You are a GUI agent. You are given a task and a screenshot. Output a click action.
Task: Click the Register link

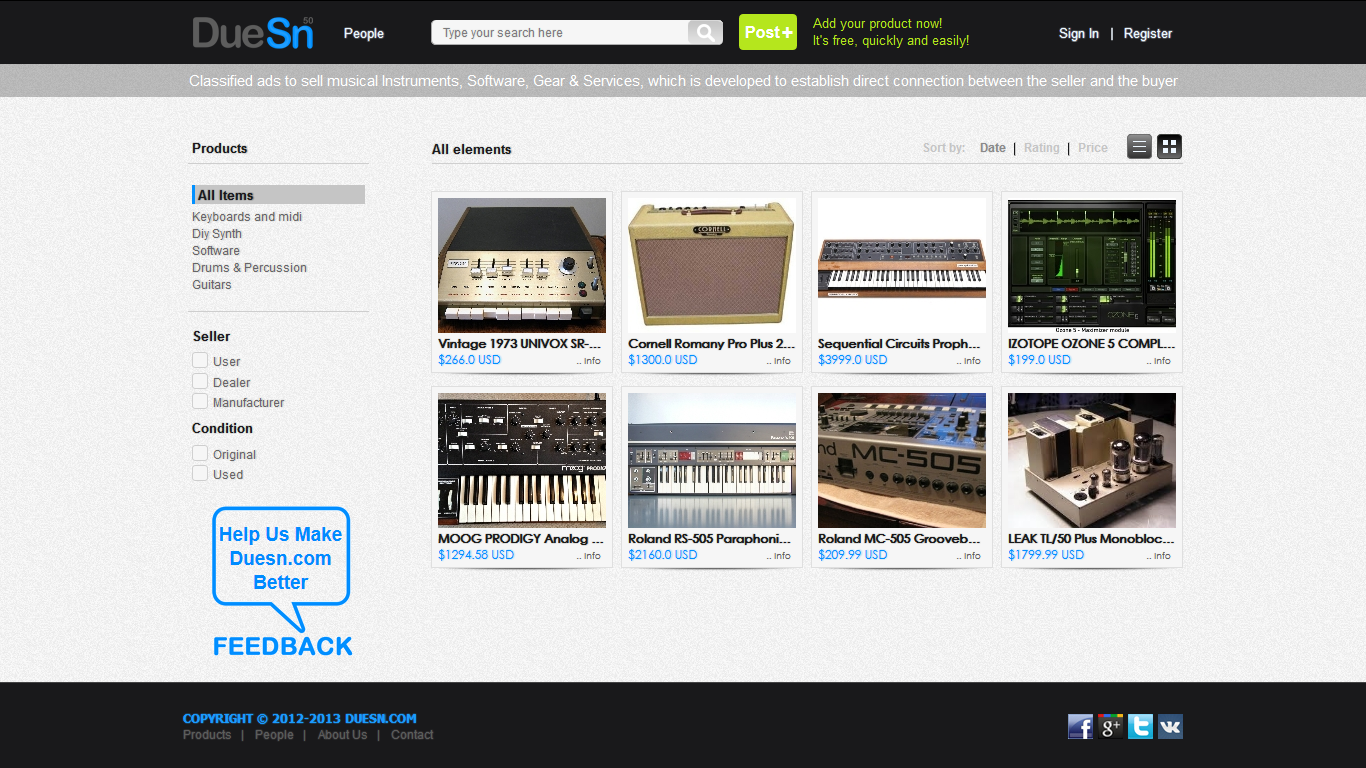point(1148,33)
